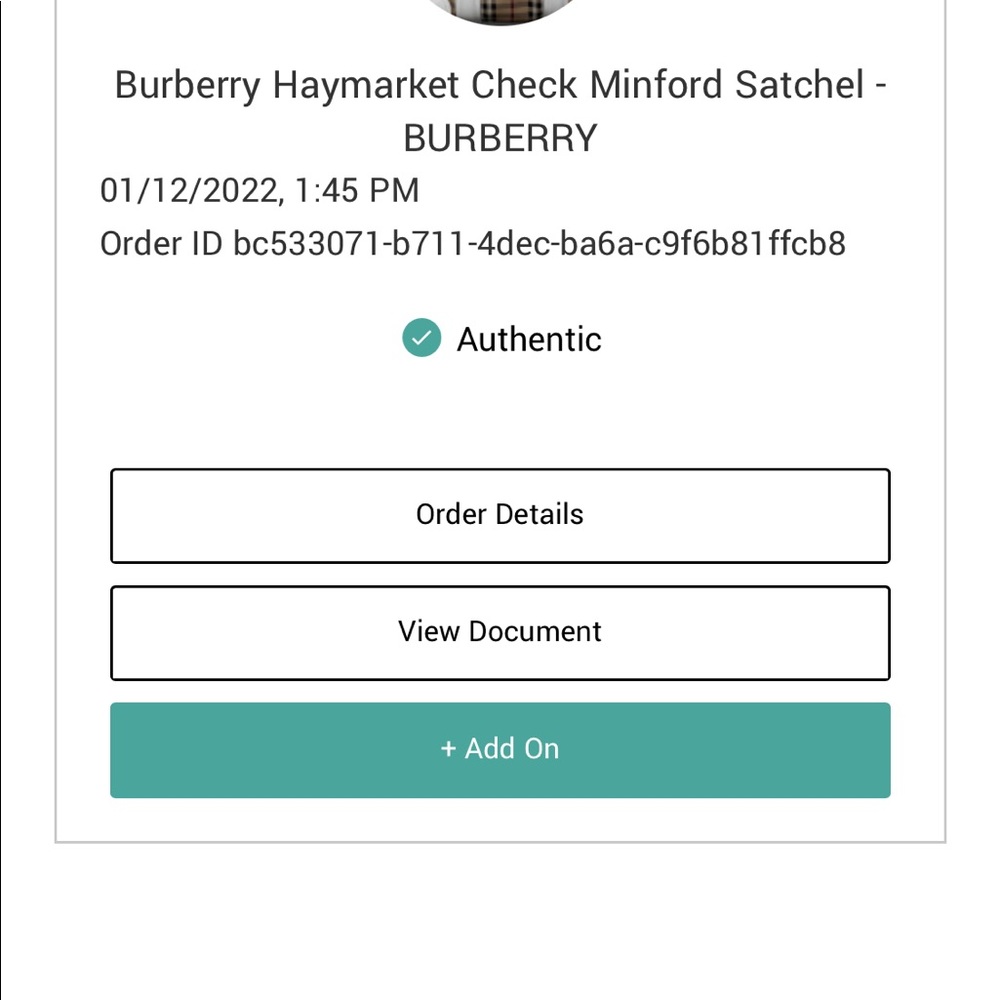This screenshot has height=1000, width=1000.
Task: Click the word Haymarket in the title
Action: [x=365, y=85]
